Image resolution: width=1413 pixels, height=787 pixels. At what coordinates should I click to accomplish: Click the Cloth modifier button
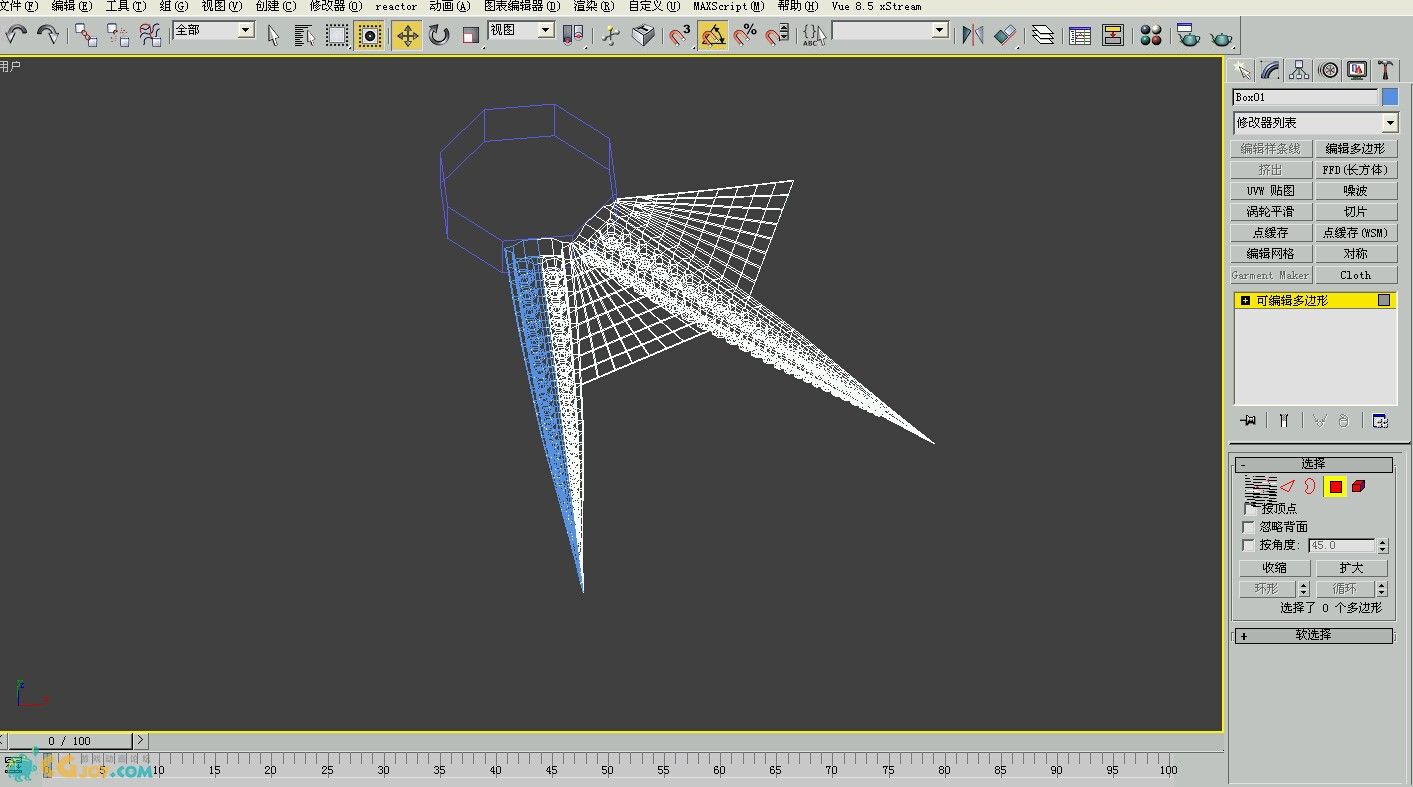pyautogui.click(x=1355, y=274)
